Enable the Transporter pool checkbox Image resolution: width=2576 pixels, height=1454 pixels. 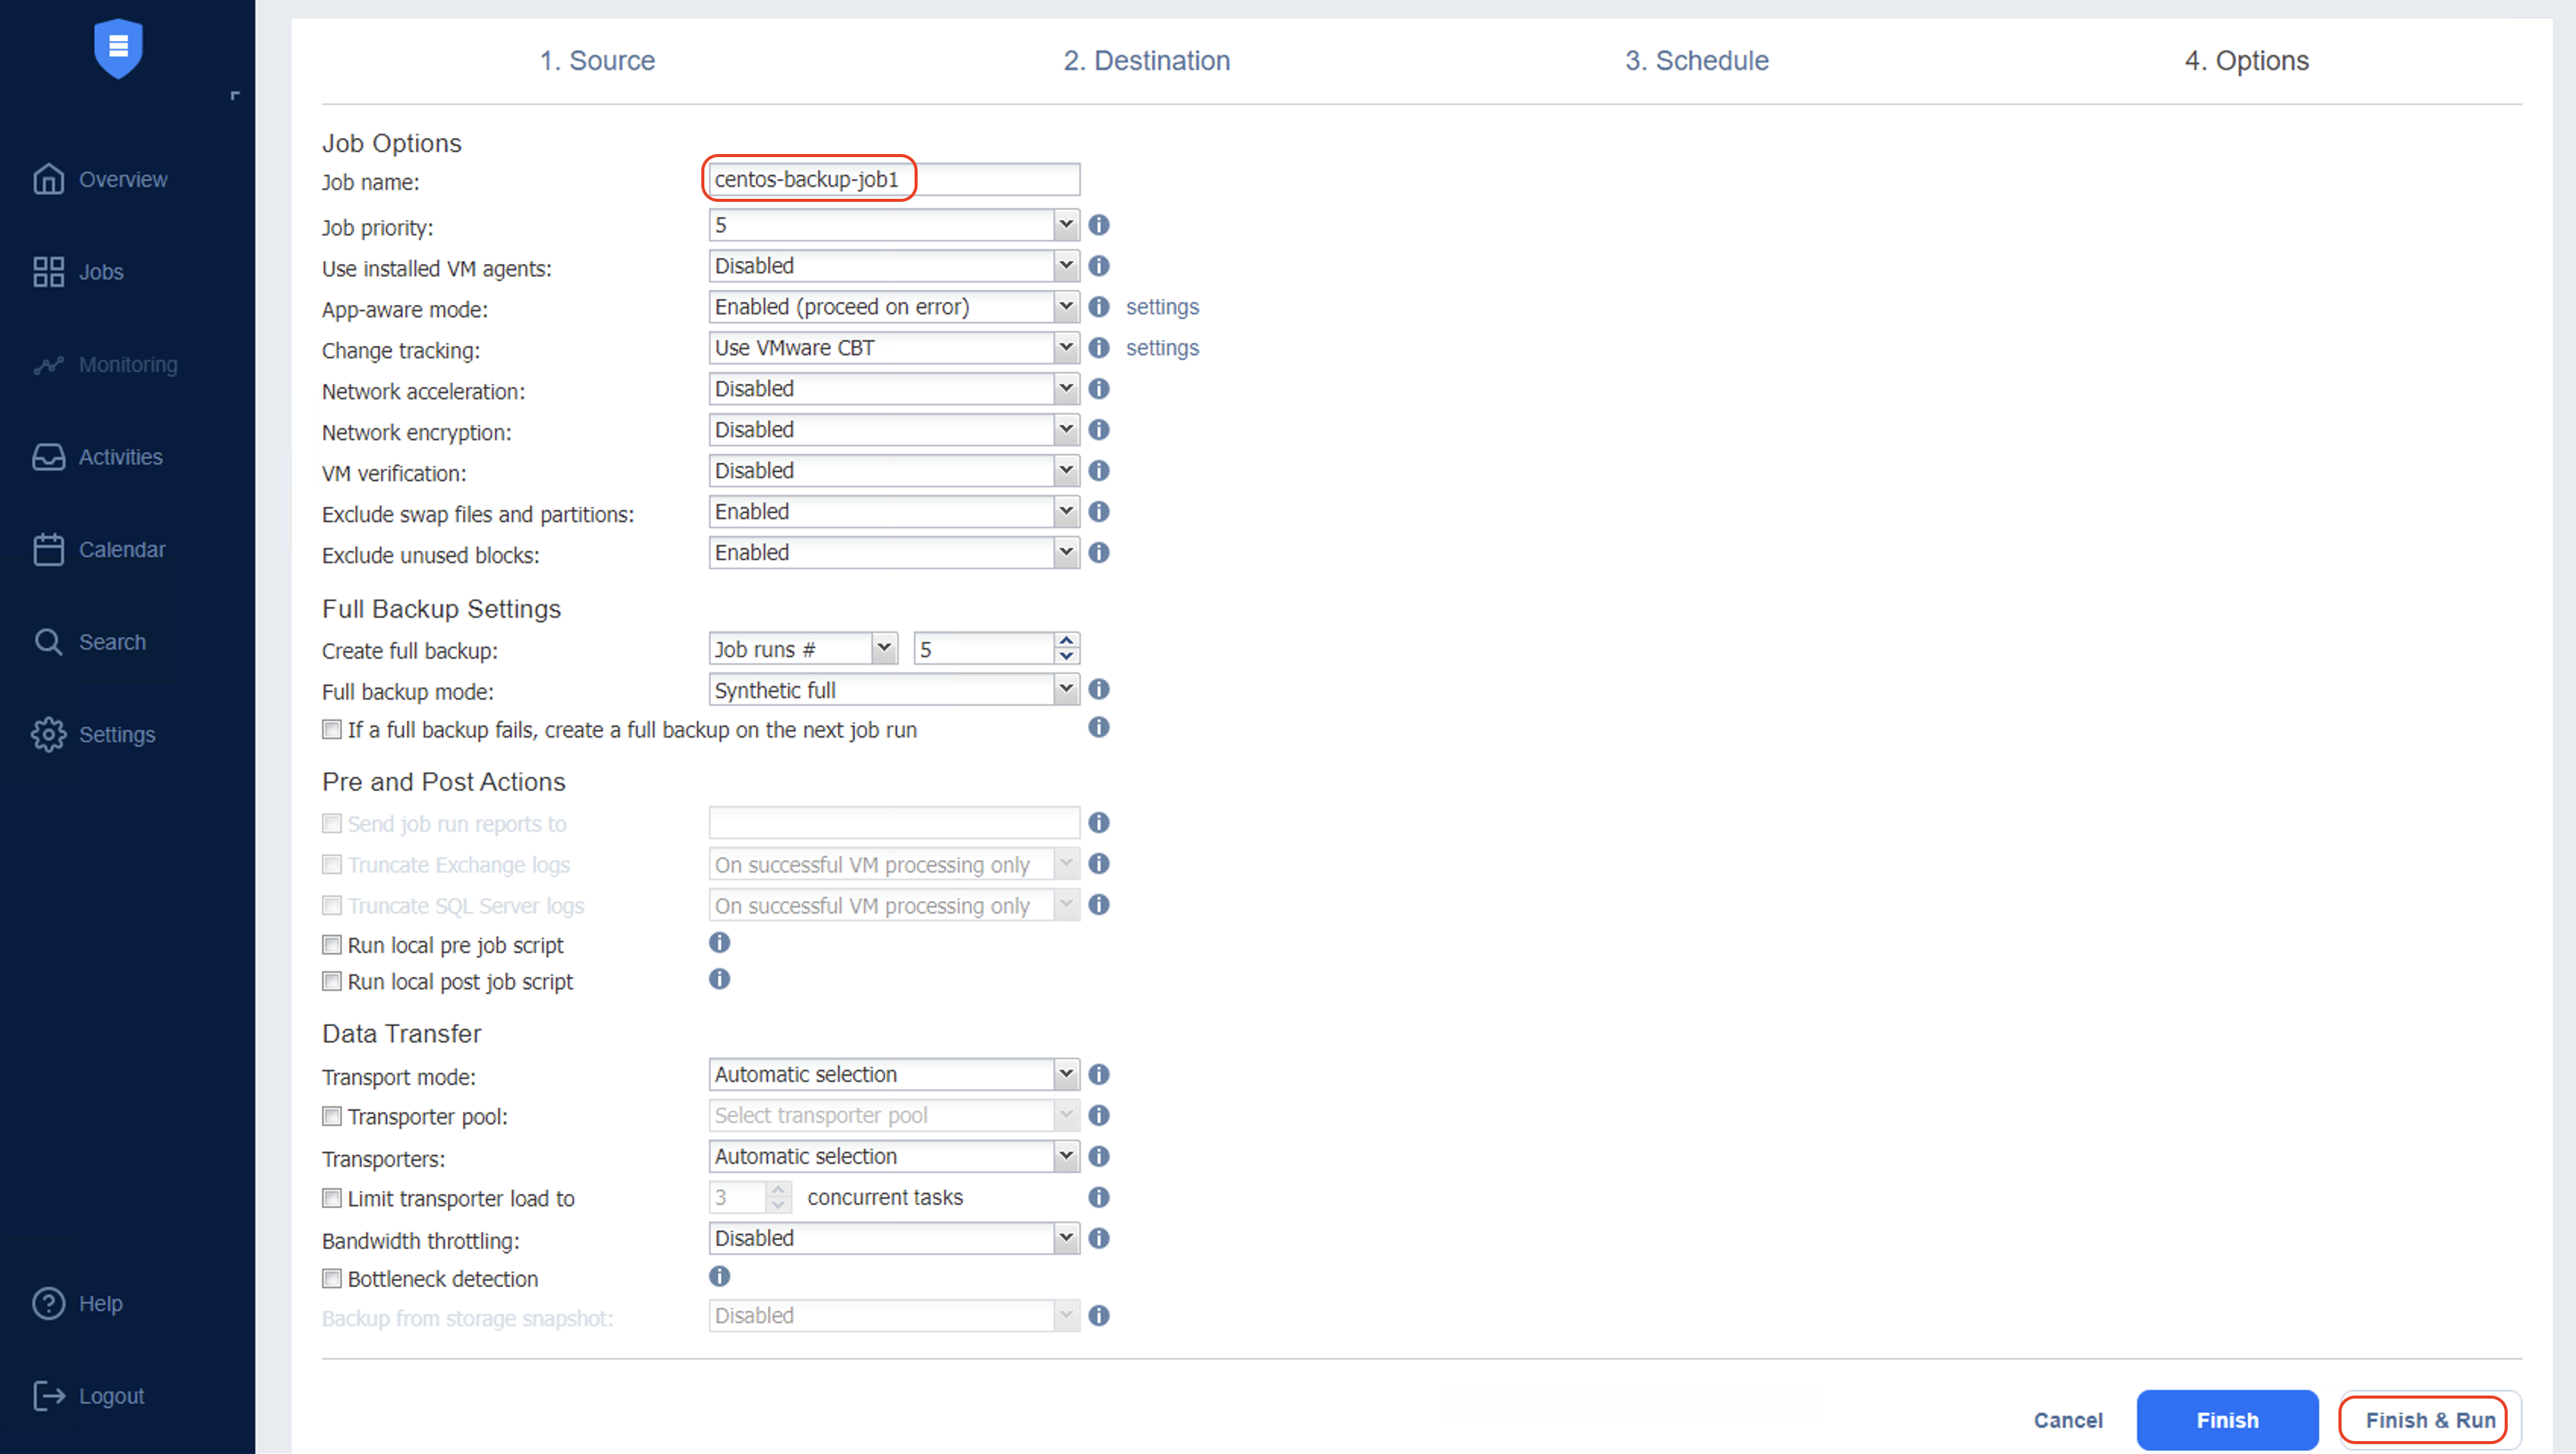(x=331, y=1116)
